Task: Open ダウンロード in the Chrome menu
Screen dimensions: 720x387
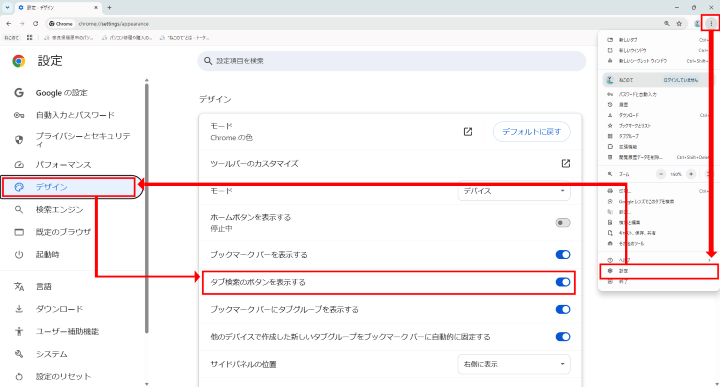Action: coord(658,115)
